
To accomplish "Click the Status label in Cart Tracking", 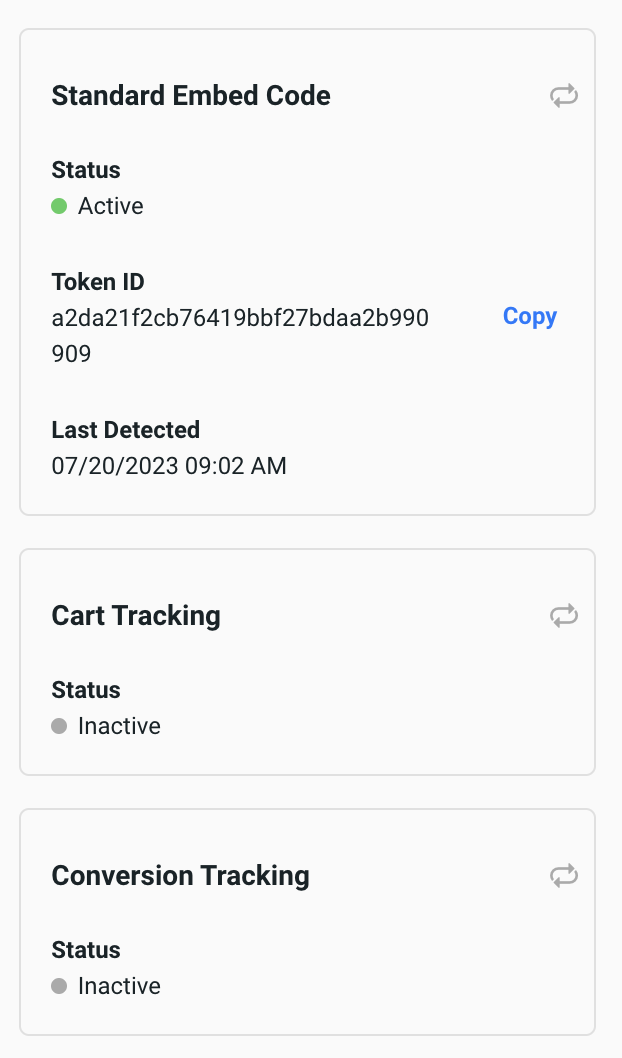I will click(86, 690).
